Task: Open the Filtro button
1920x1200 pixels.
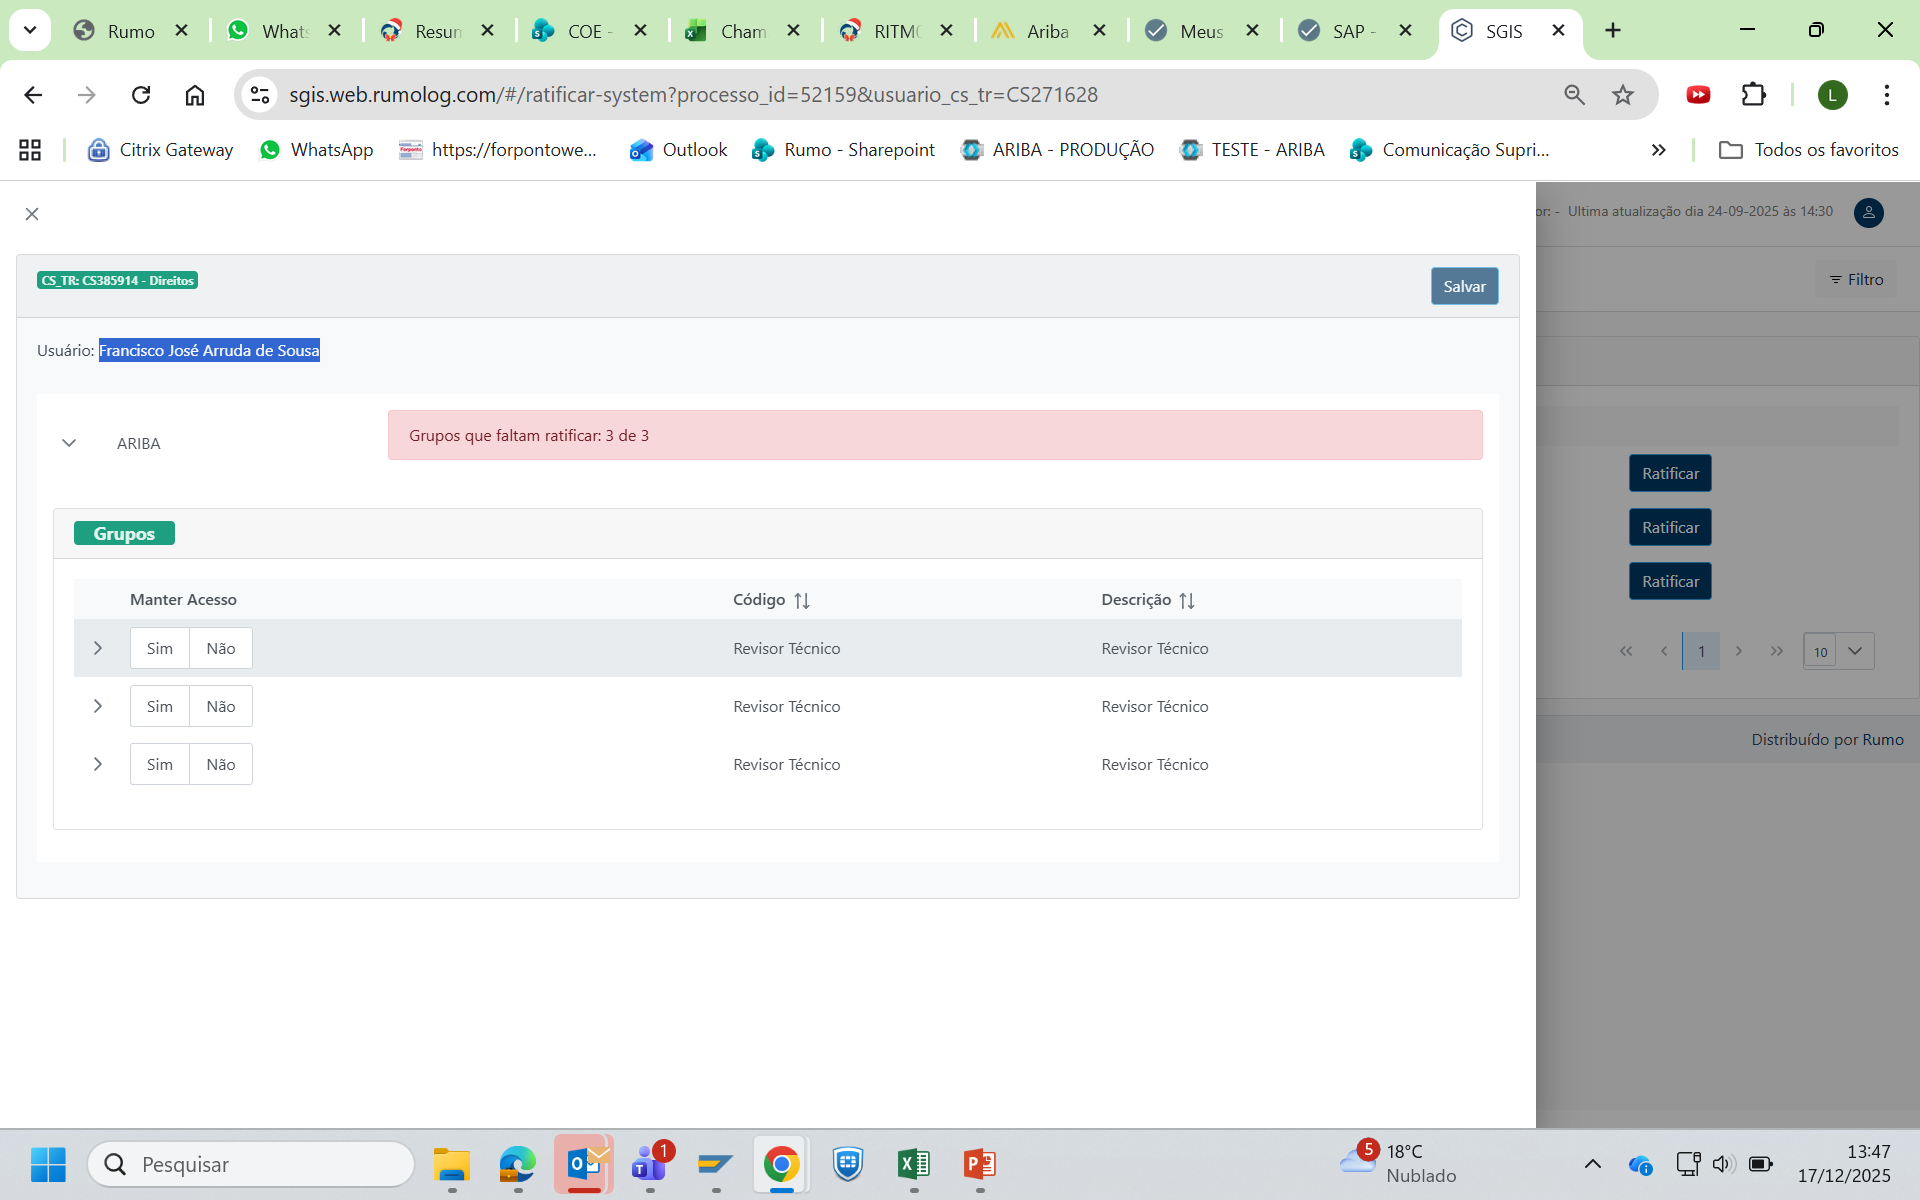Action: tap(1856, 280)
